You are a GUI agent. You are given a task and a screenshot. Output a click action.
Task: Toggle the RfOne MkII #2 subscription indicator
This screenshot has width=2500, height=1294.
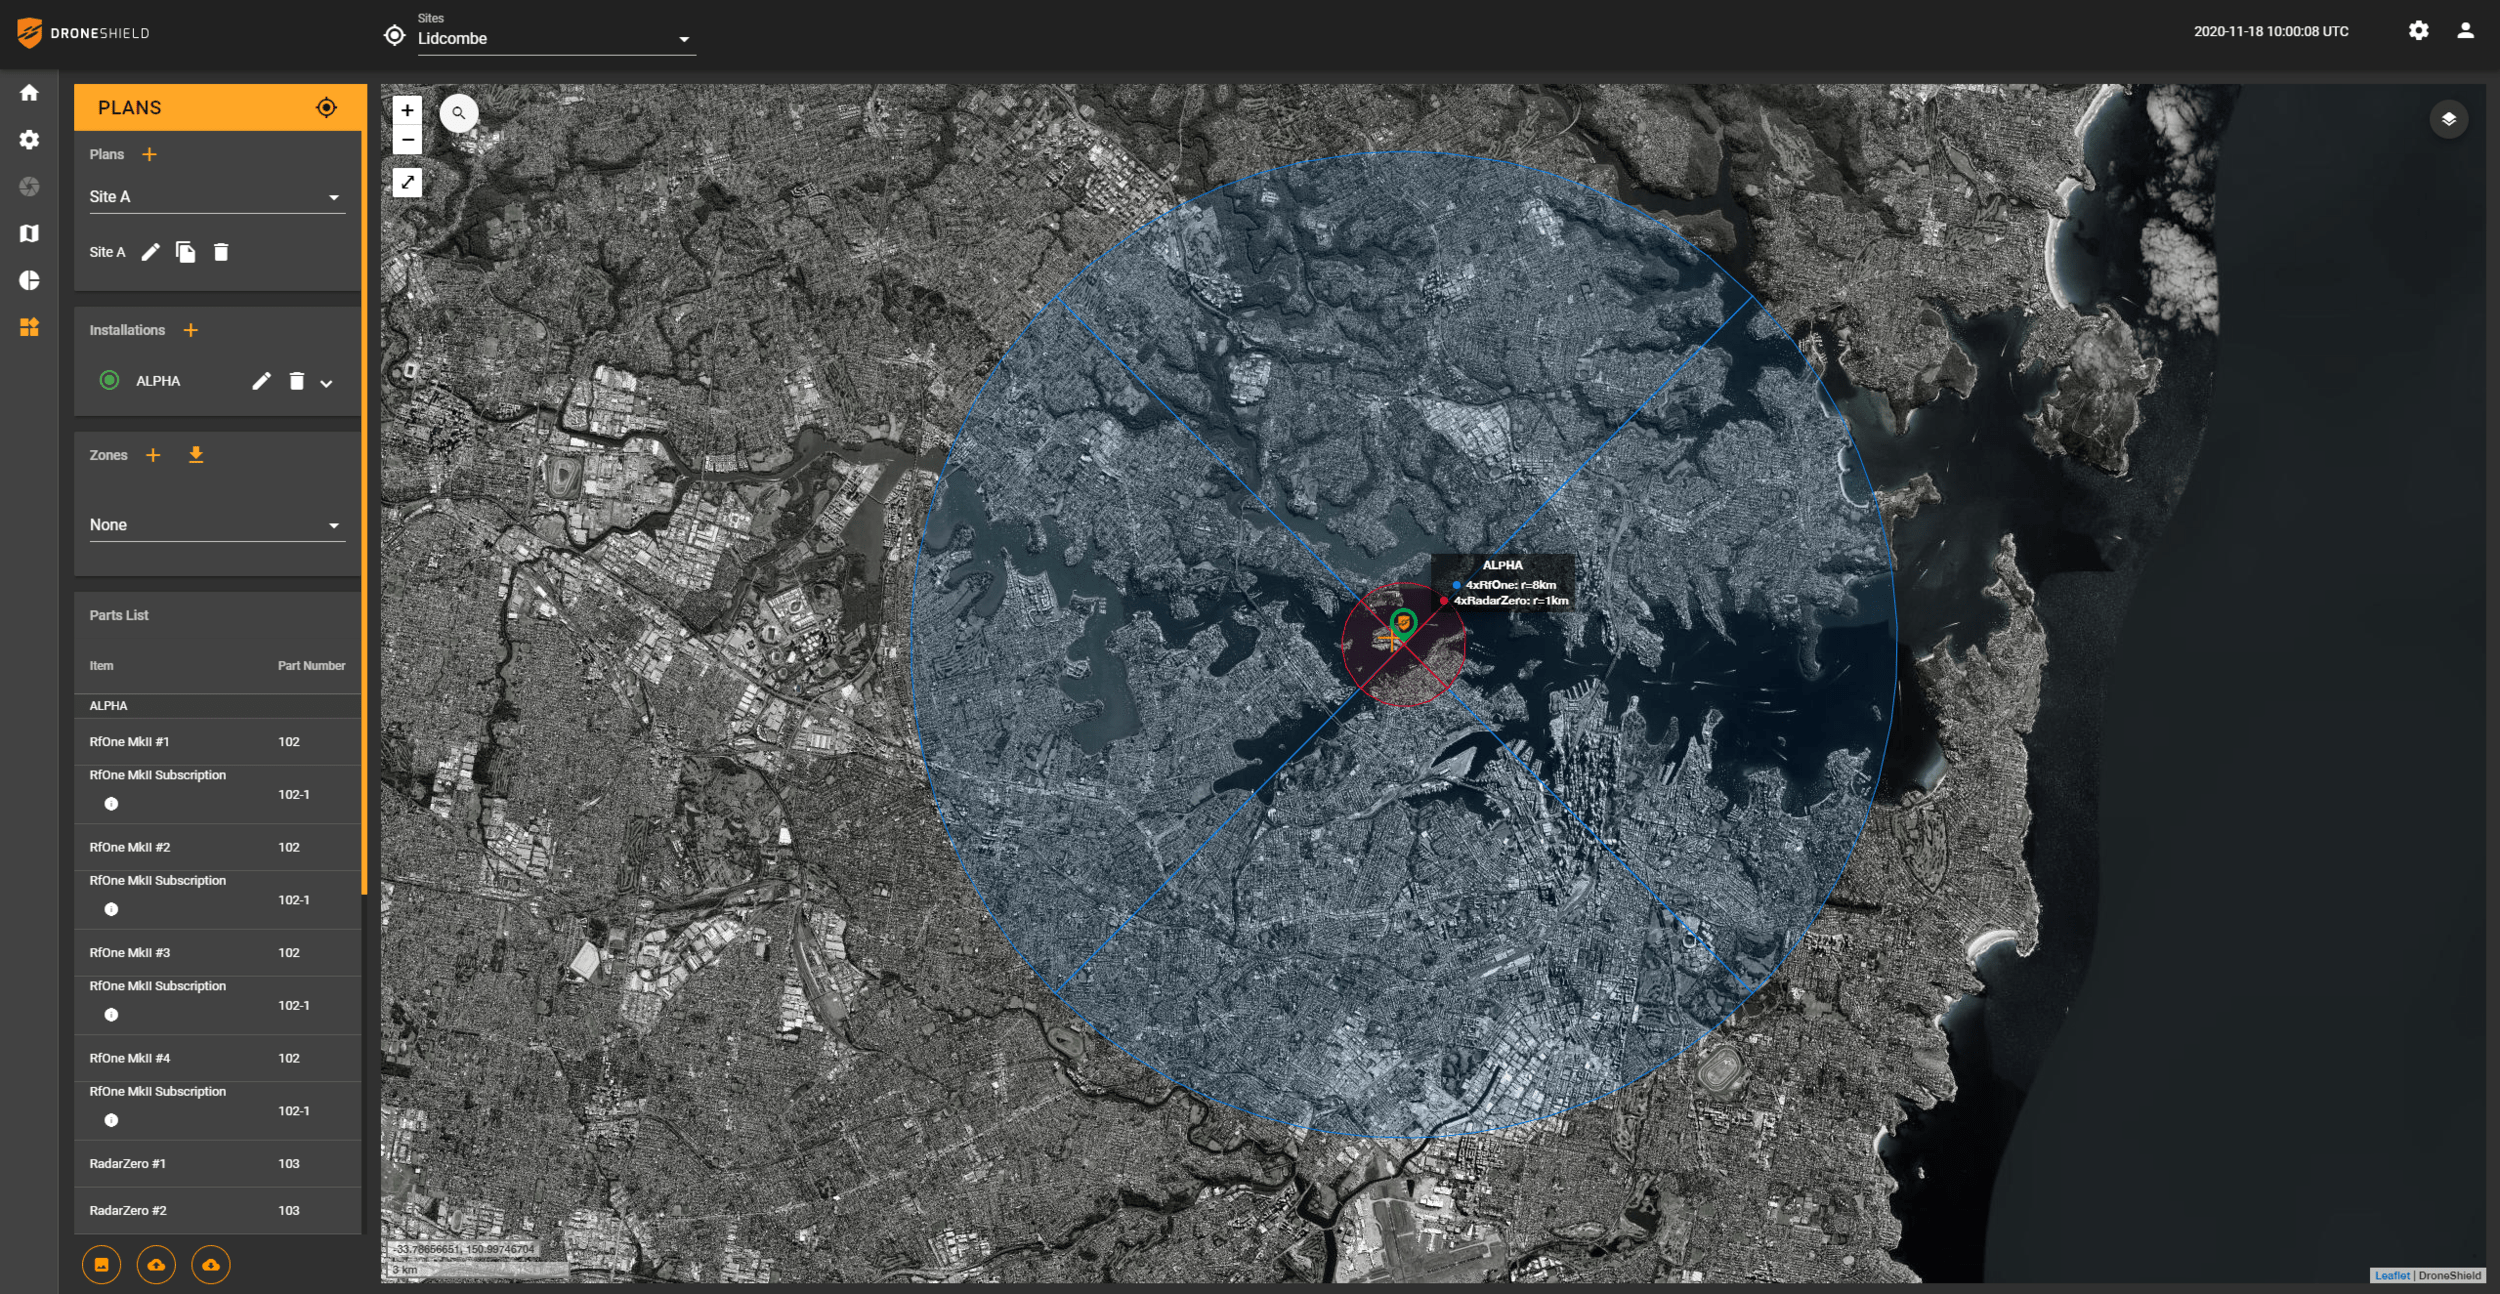(111, 909)
